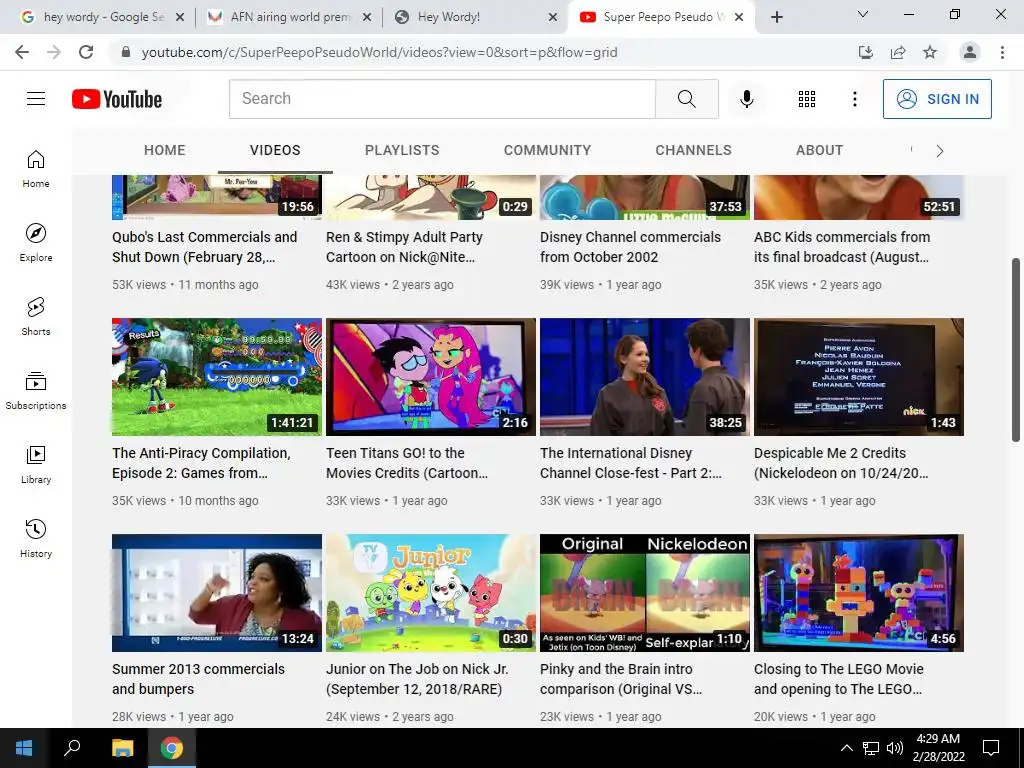This screenshot has width=1024, height=768.
Task: Click the browser address bar URL
Action: [x=379, y=52]
